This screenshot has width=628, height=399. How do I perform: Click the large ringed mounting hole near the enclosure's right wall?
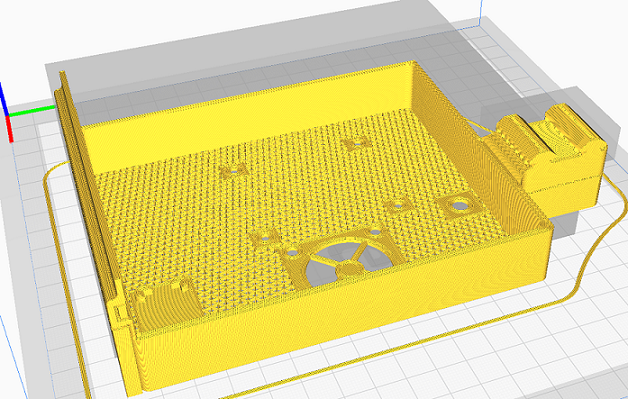click(459, 206)
